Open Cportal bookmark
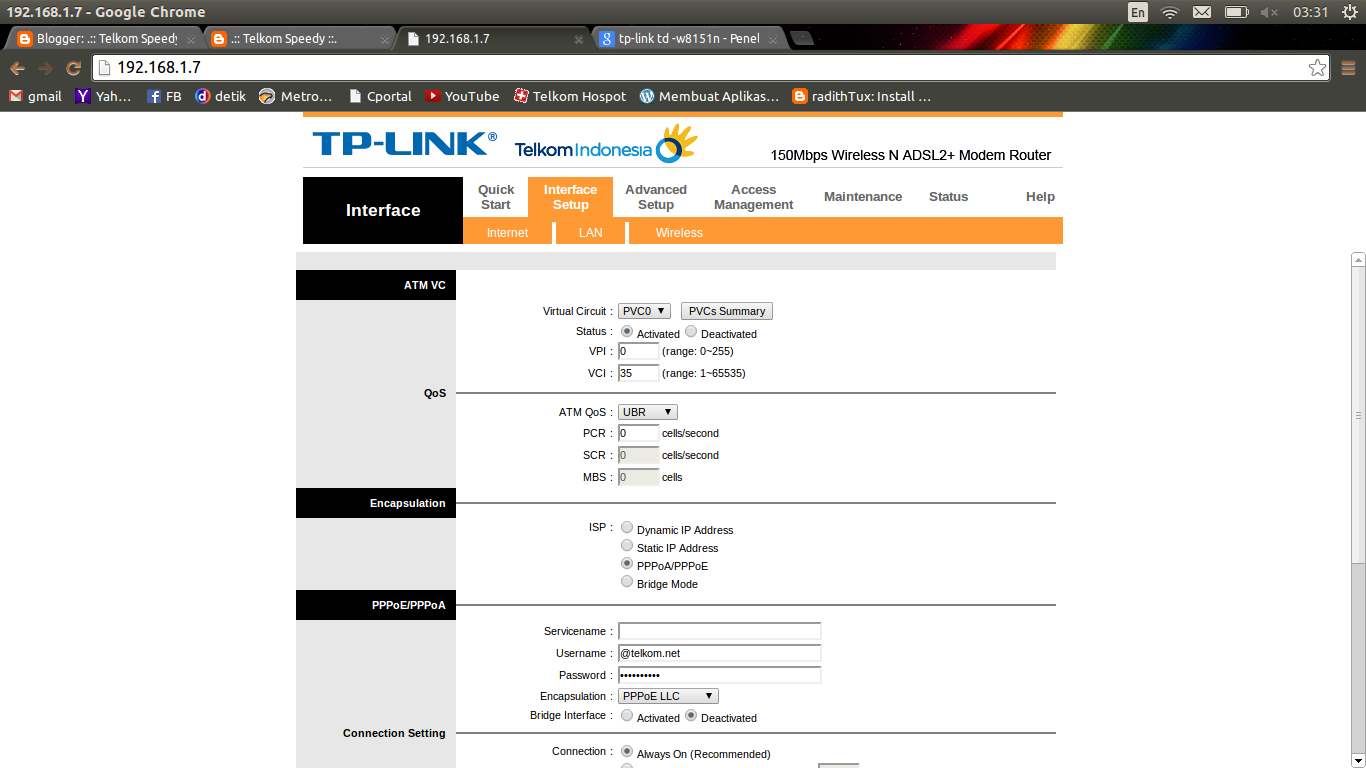Image resolution: width=1366 pixels, height=768 pixels. tap(380, 96)
